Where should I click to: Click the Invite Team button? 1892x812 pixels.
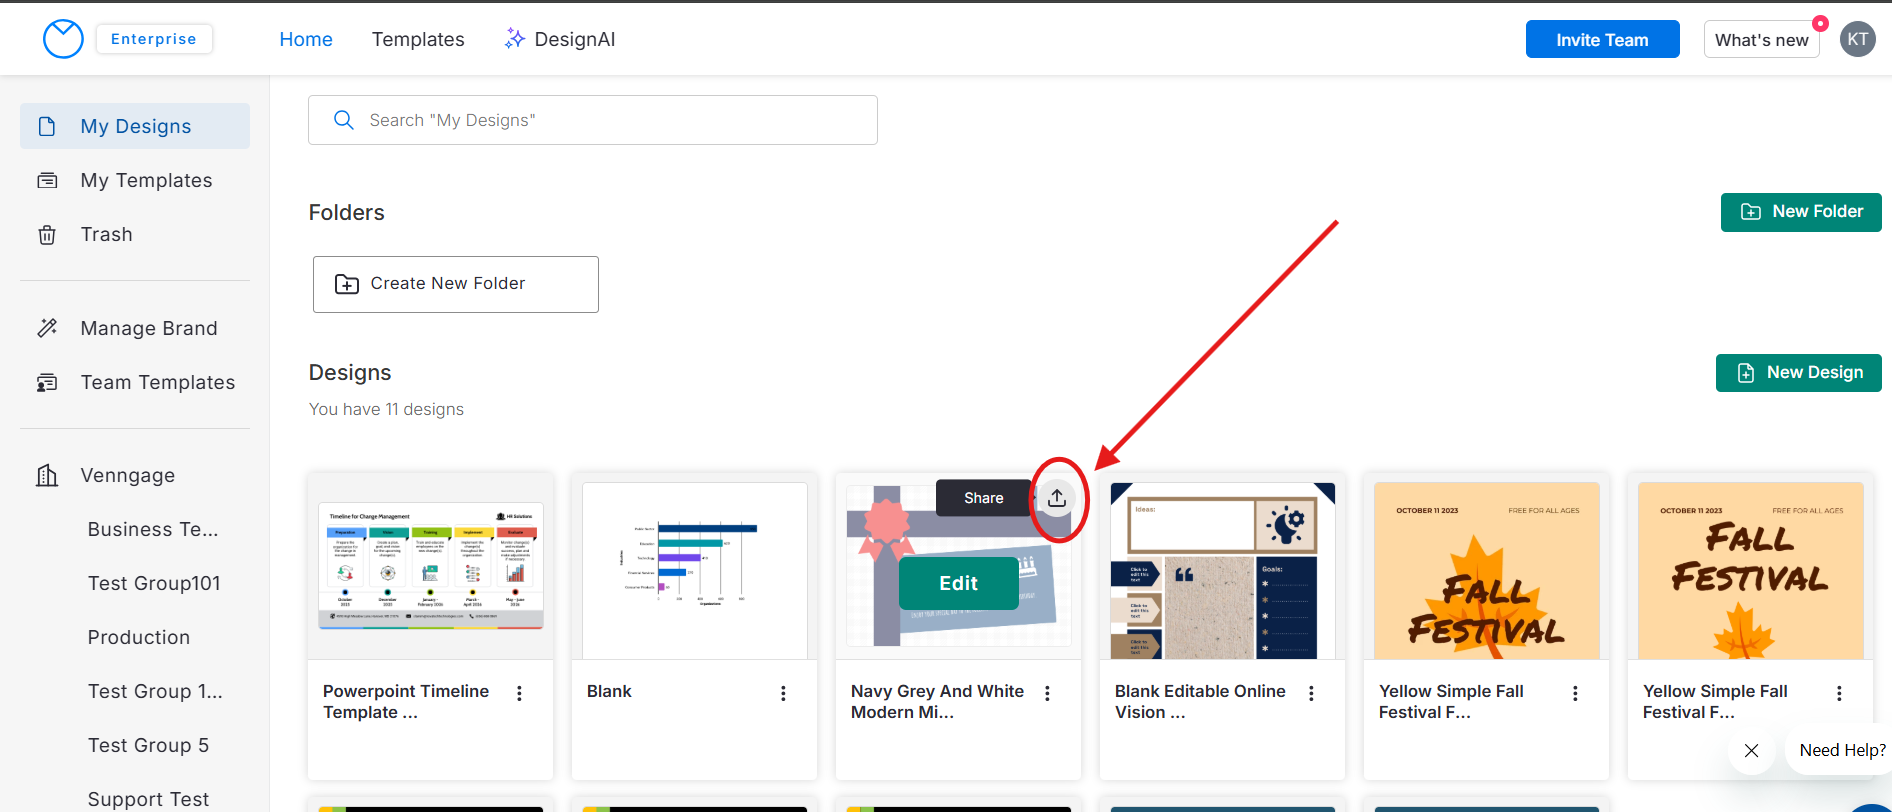tap(1602, 40)
